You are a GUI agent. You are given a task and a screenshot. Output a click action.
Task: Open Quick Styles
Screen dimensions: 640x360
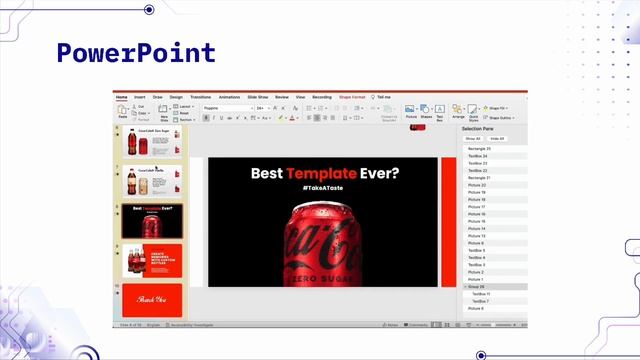pos(472,109)
